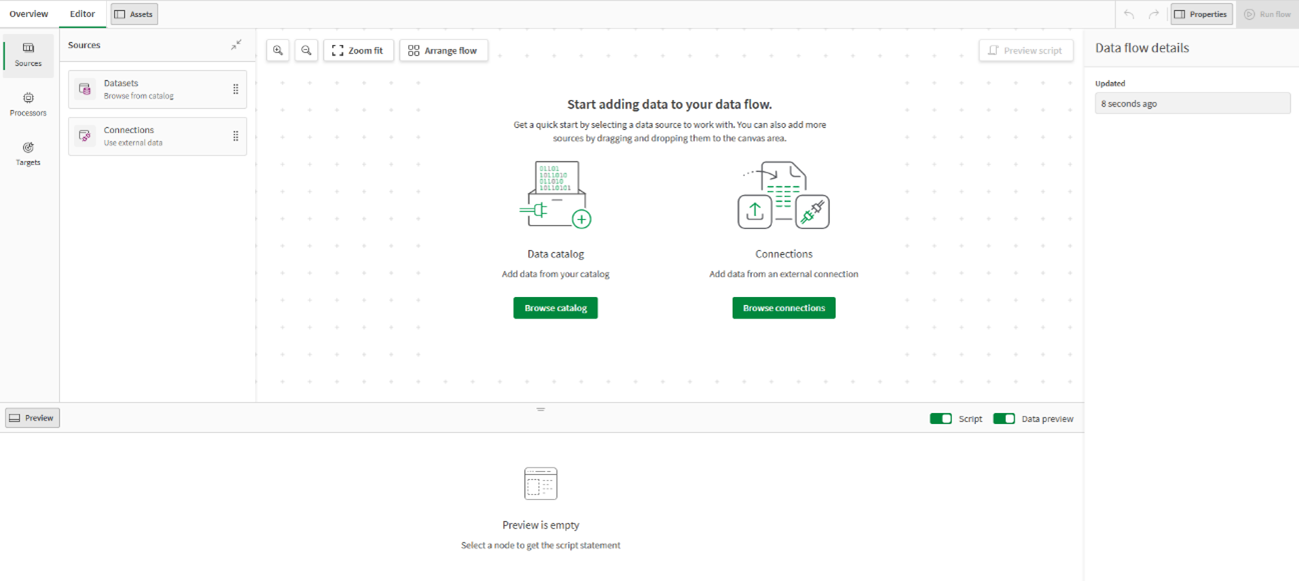Viewport: 1299px width, 581px height.
Task: Switch to the Overview tab
Action: pos(29,14)
